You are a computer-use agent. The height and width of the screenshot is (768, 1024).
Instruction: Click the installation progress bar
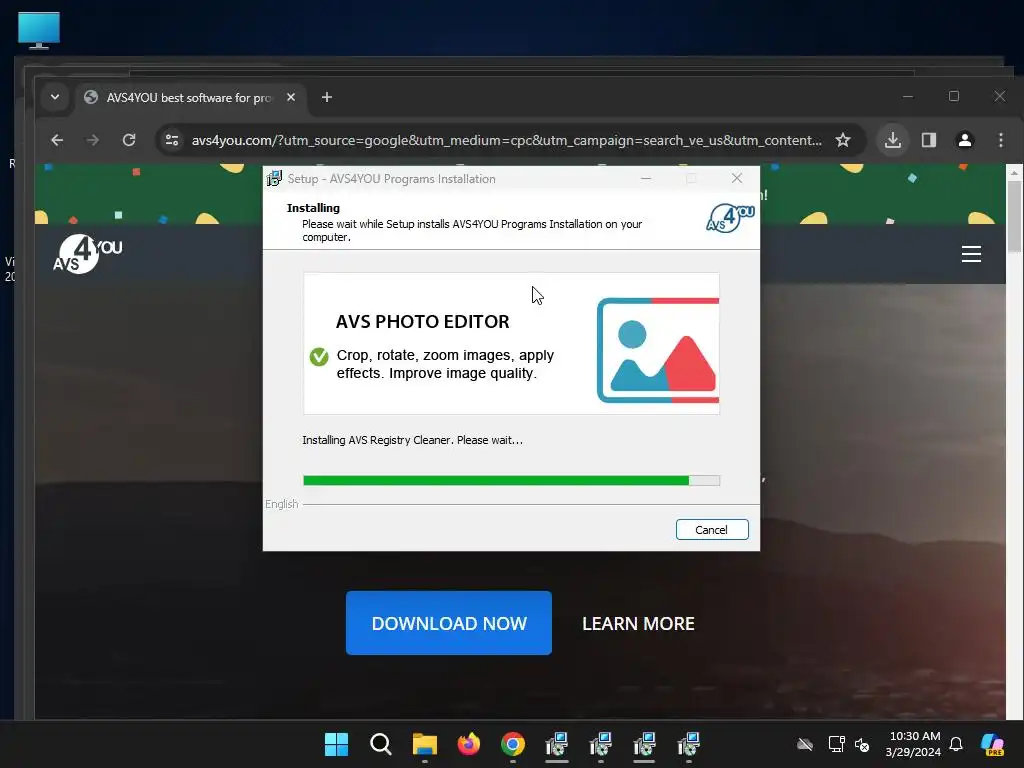[x=511, y=481]
